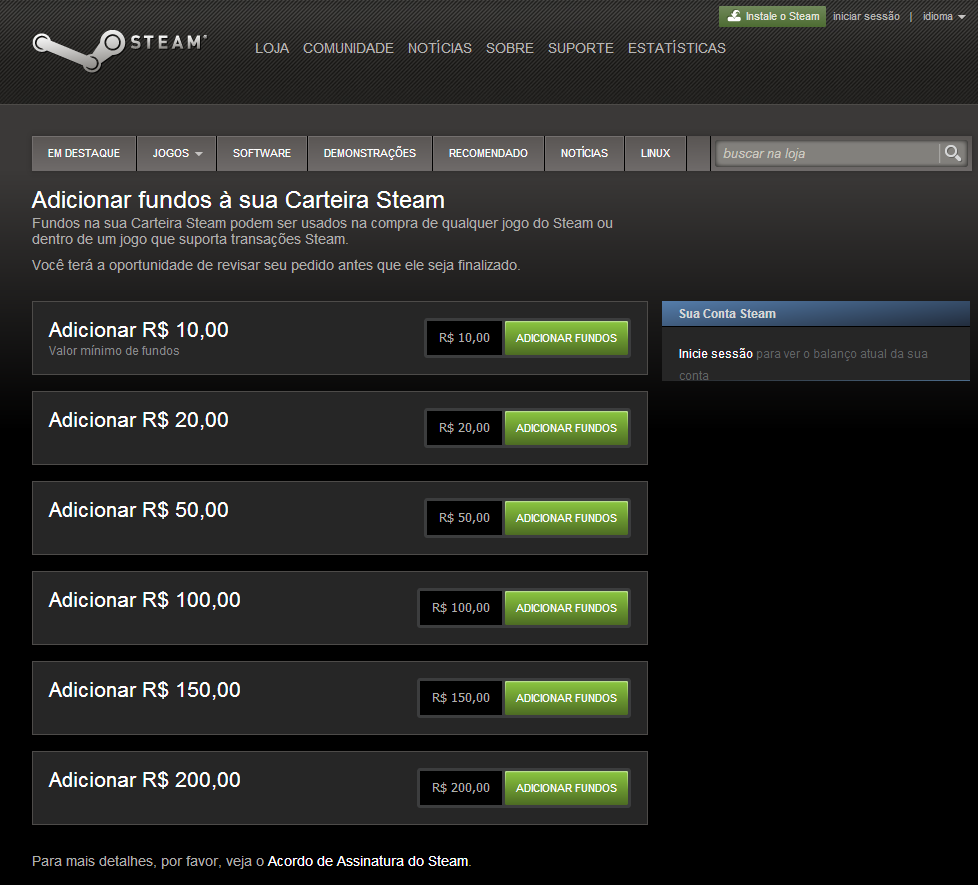Click the search magnifier icon
This screenshot has height=885, width=978.
point(952,153)
